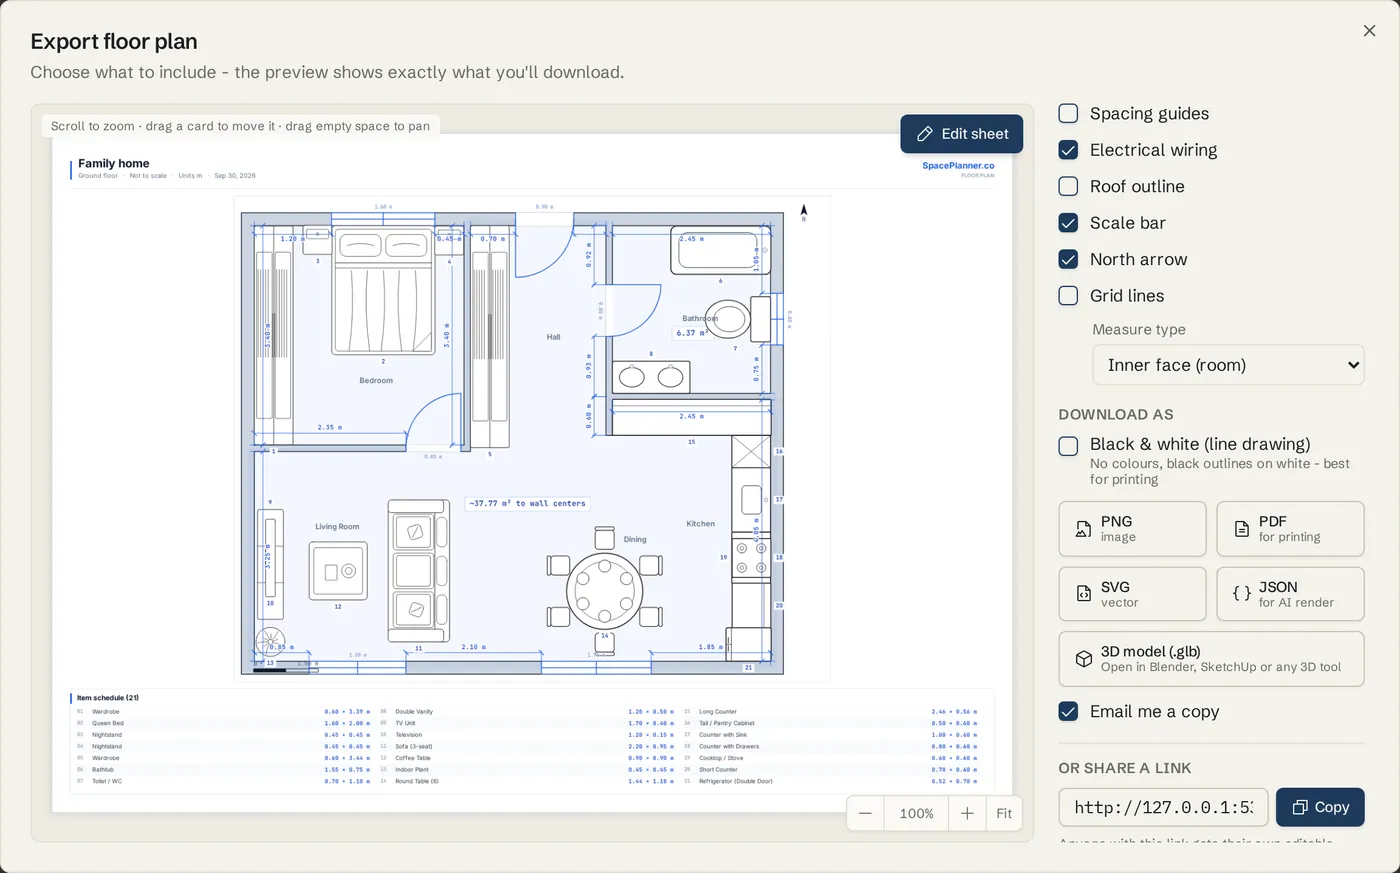Screen dimensions: 1400x873
Task: Click the Item schedule (21) heading
Action: pos(108,698)
